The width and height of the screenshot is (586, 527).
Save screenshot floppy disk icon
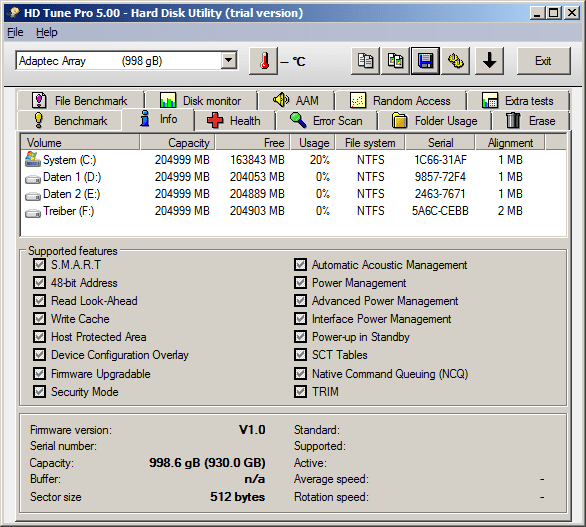(x=425, y=61)
